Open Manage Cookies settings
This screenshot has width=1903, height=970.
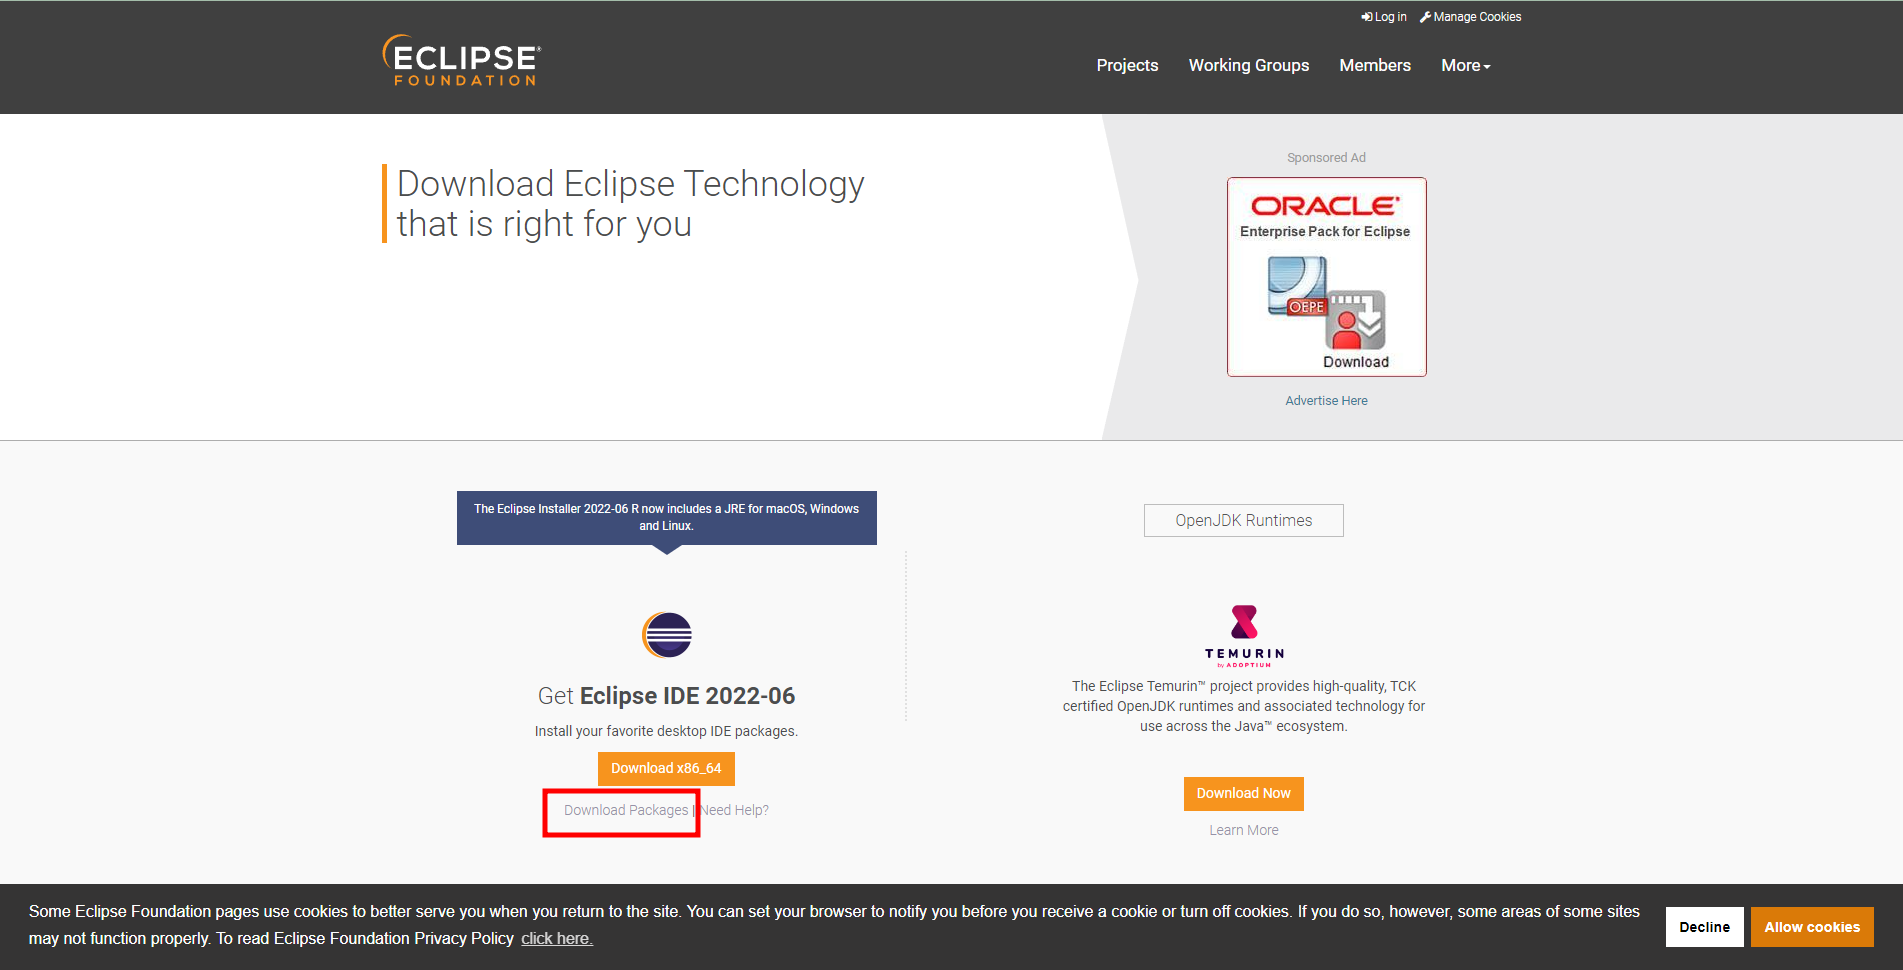pyautogui.click(x=1470, y=17)
